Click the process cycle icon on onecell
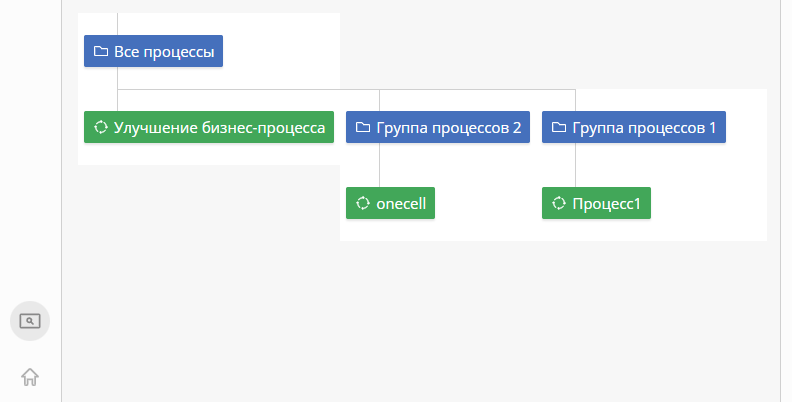 coord(363,203)
